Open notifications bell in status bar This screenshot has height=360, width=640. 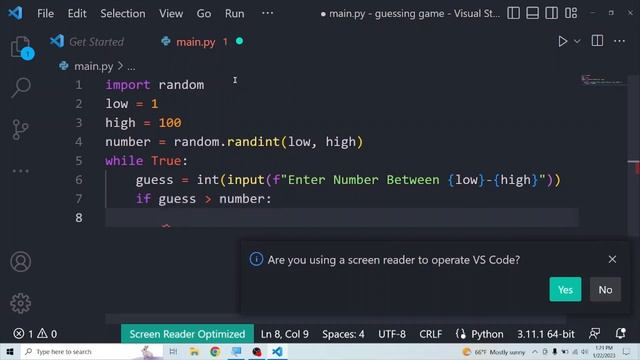tap(620, 333)
